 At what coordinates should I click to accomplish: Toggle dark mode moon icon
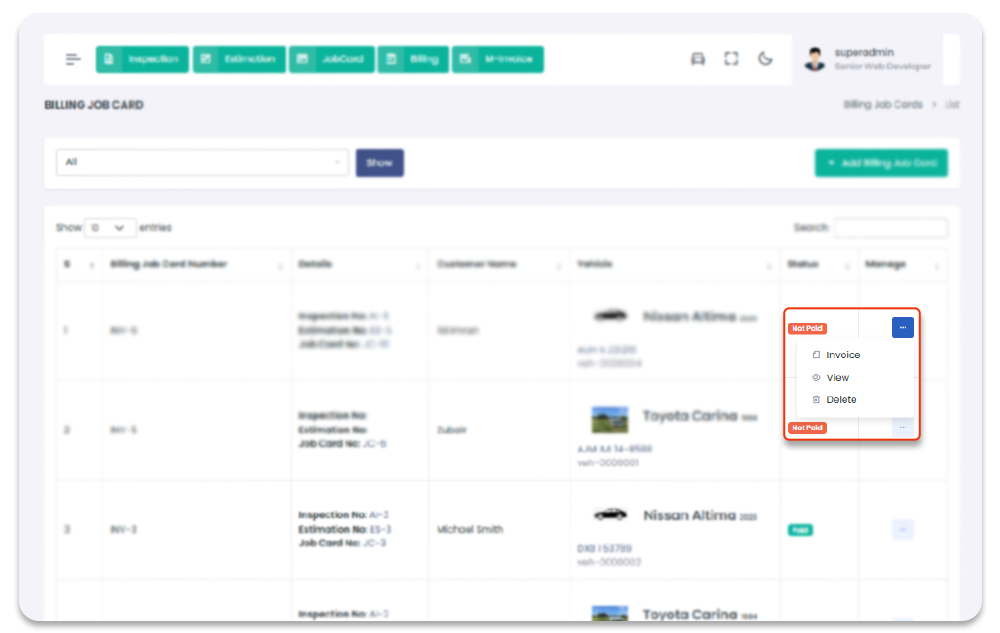point(765,59)
